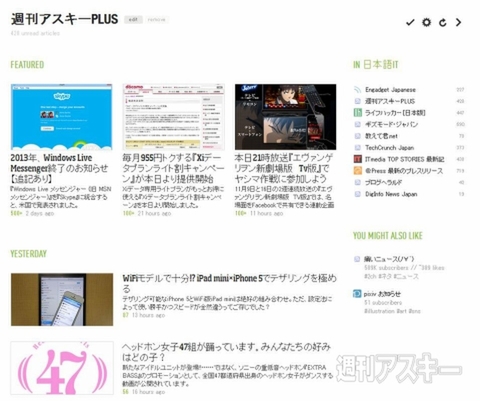480x401 pixels.
Task: Open ライフハッカー[日本版] feed
Action: 395,113
